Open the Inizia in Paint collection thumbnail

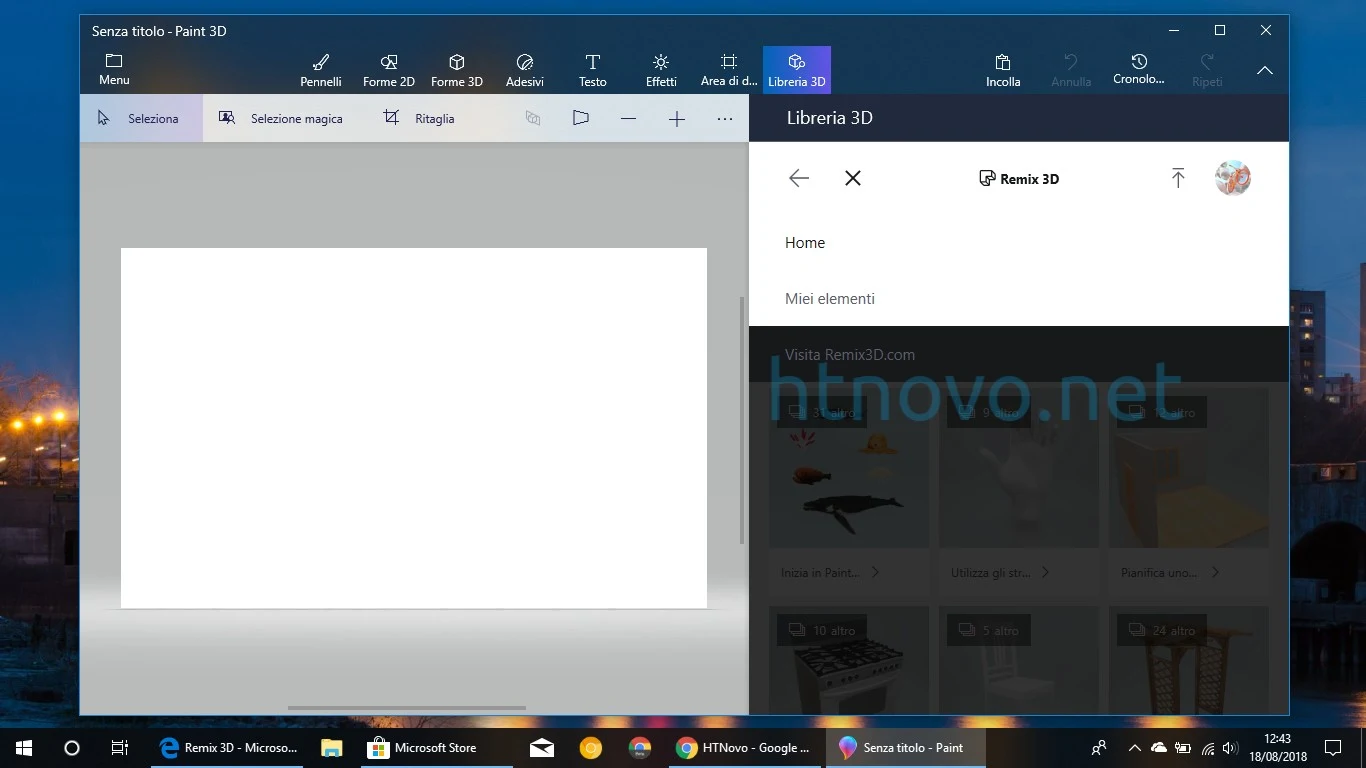point(848,470)
